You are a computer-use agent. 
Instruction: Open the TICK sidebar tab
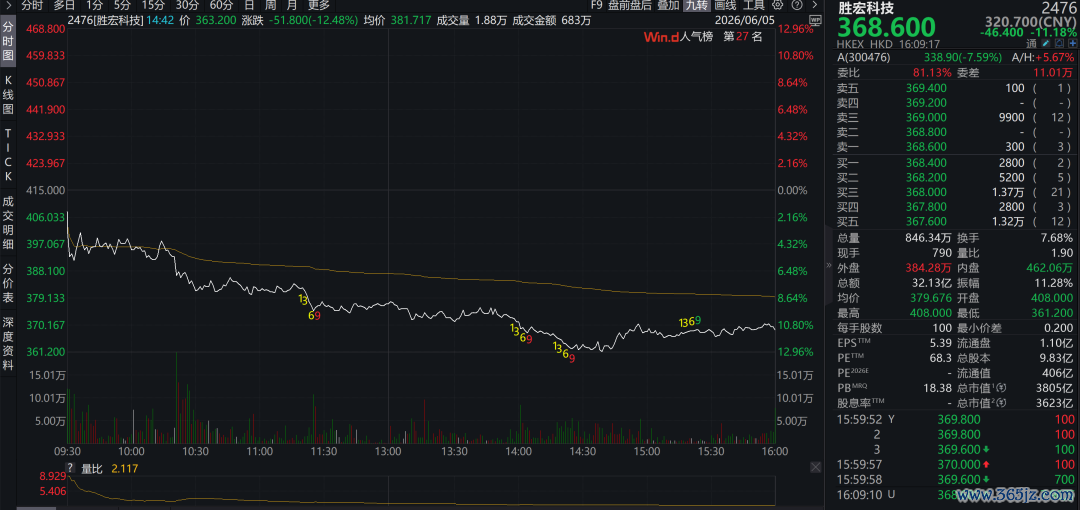tap(8, 155)
